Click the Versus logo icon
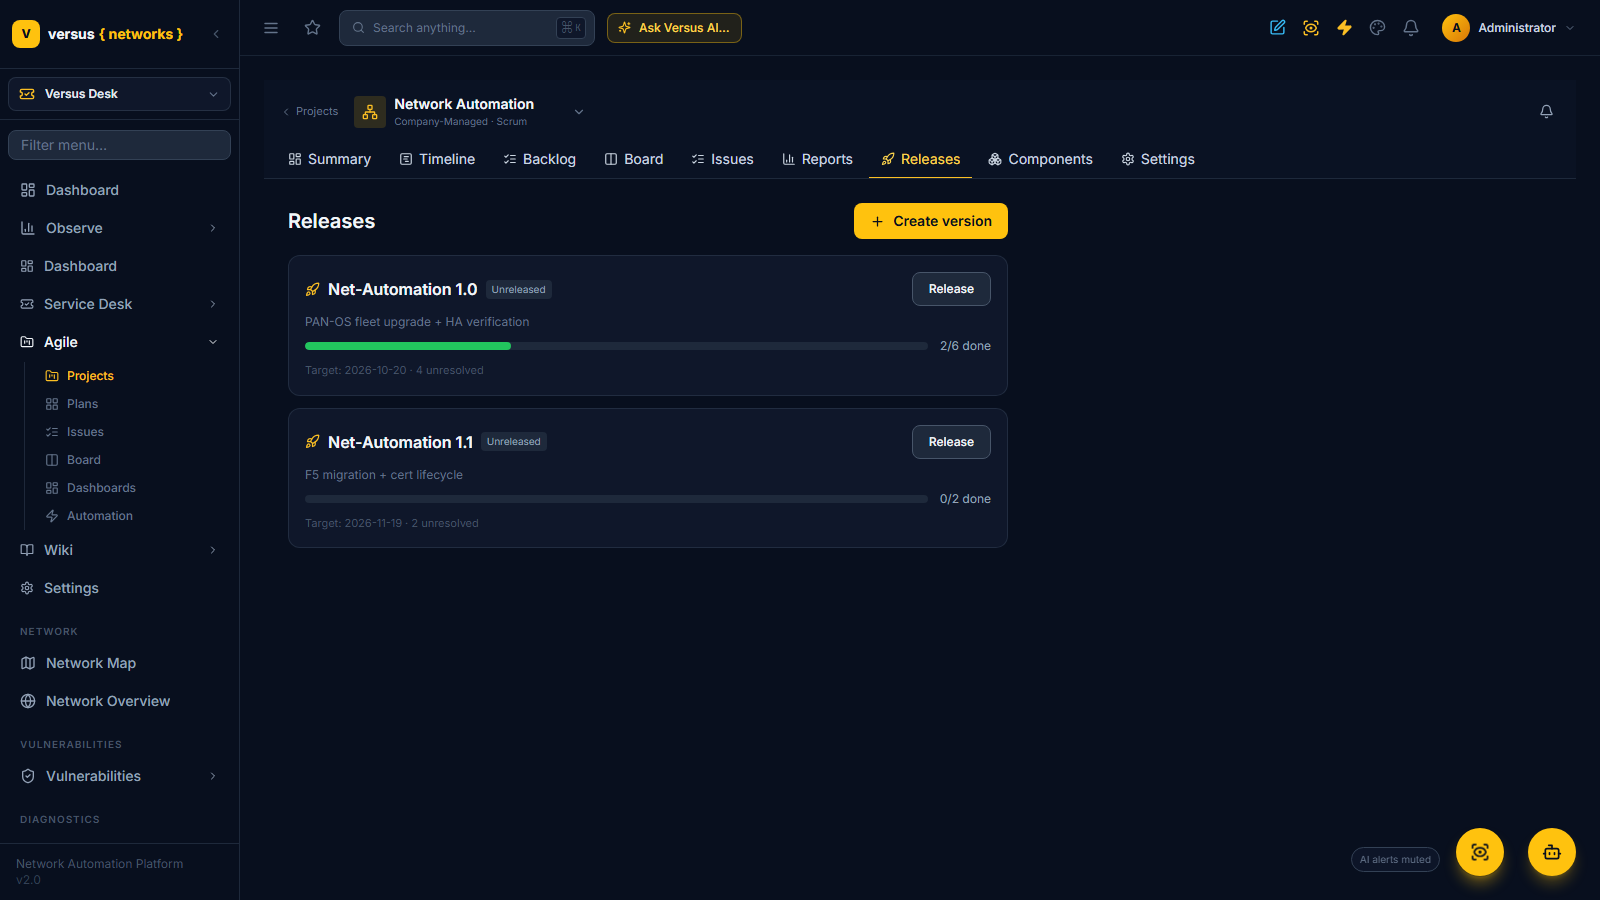The image size is (1600, 900). [26, 34]
